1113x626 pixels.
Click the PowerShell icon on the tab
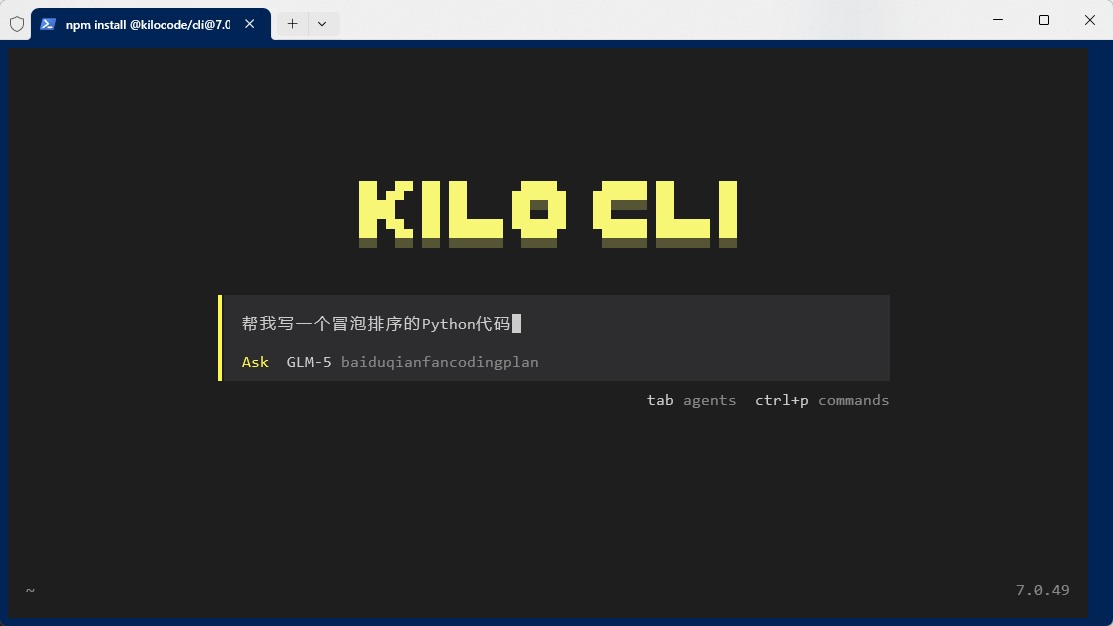tap(47, 23)
